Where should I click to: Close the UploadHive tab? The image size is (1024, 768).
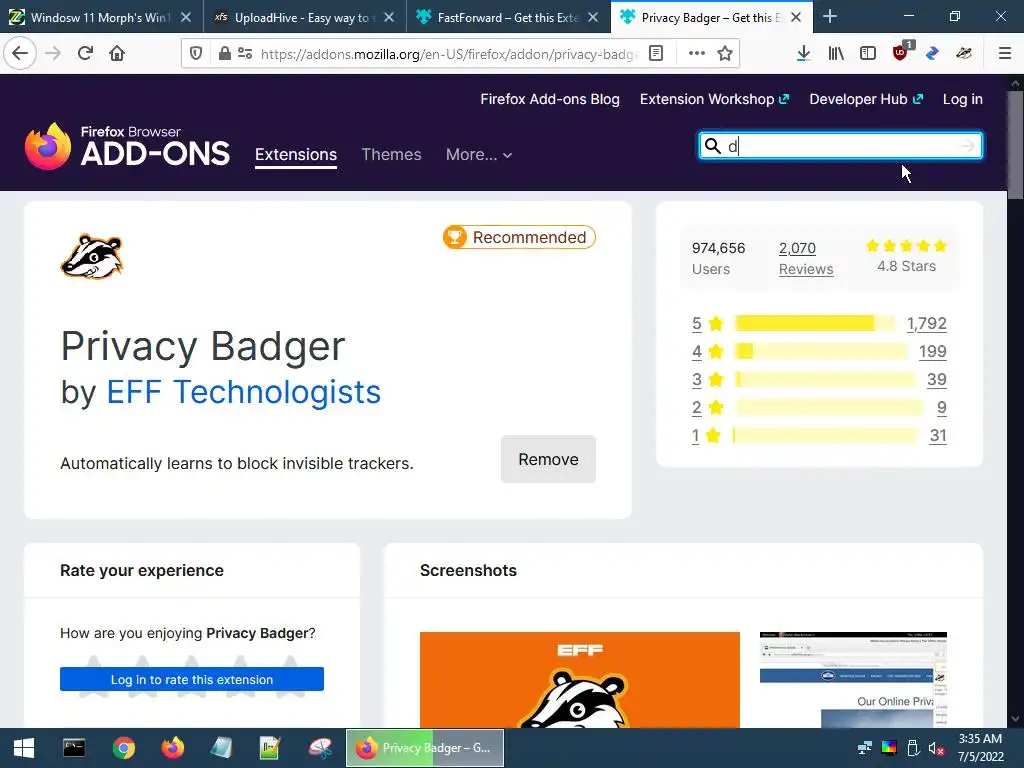389,17
